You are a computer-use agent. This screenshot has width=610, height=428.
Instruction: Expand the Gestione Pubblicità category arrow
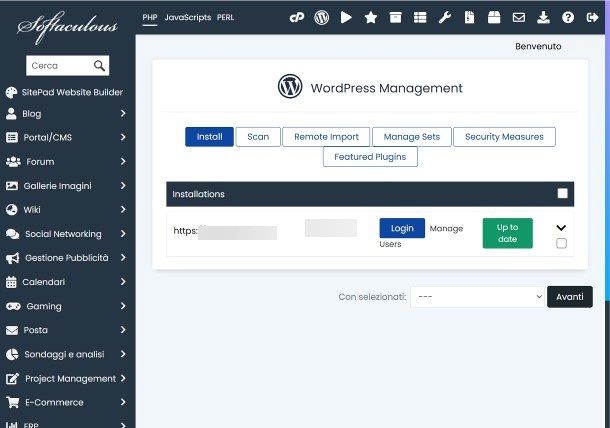click(123, 257)
